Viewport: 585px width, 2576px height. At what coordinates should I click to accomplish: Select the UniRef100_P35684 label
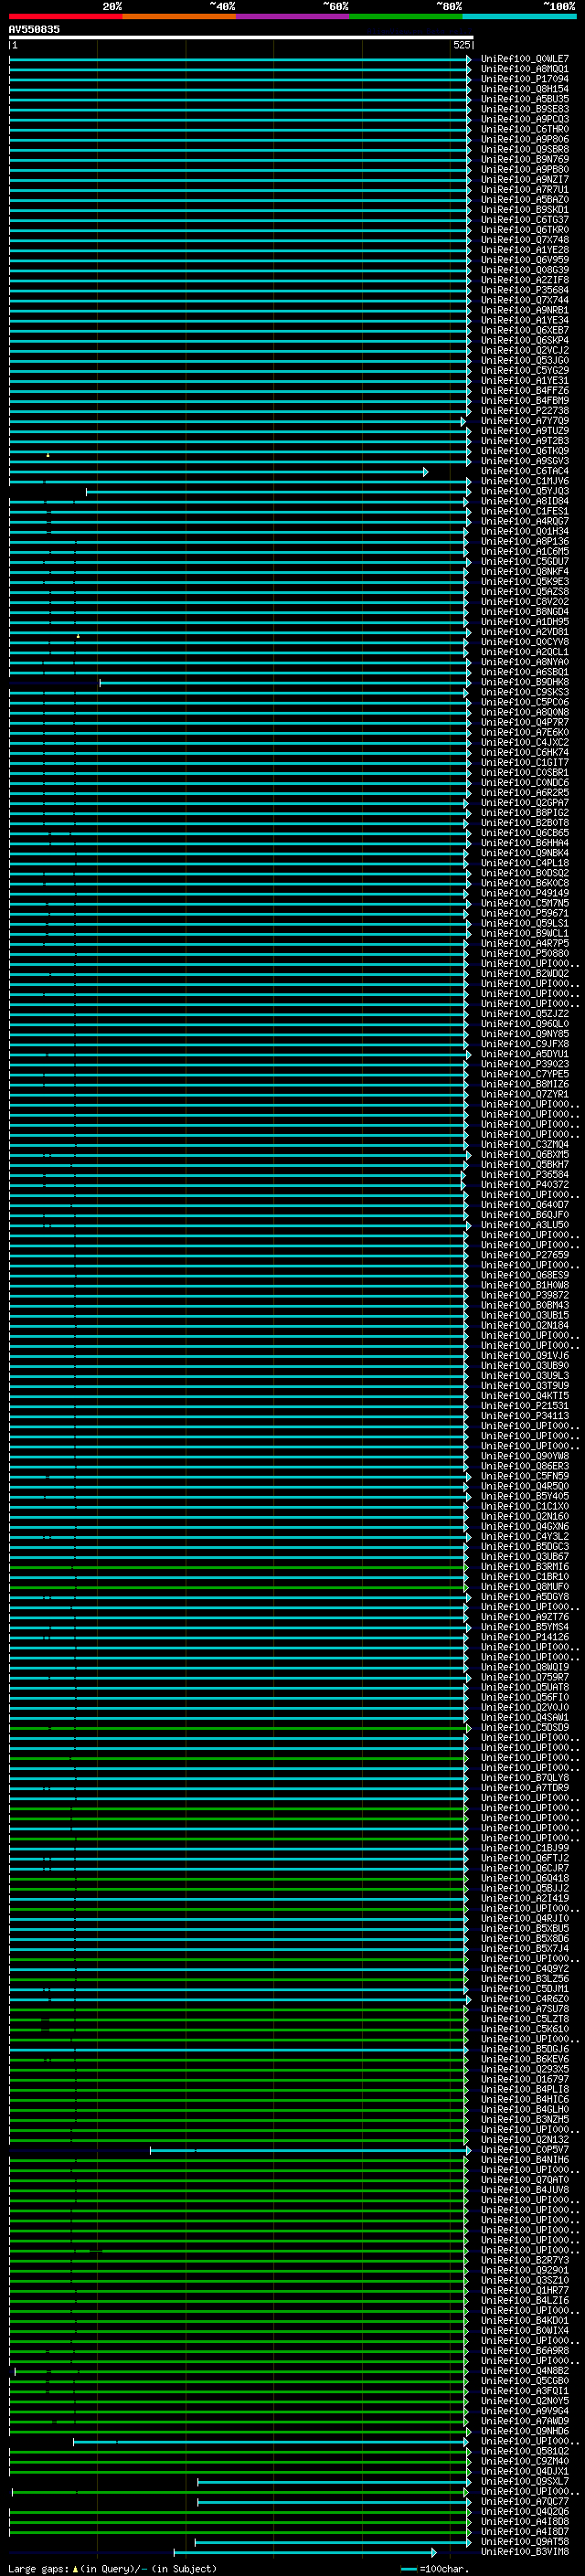(524, 290)
